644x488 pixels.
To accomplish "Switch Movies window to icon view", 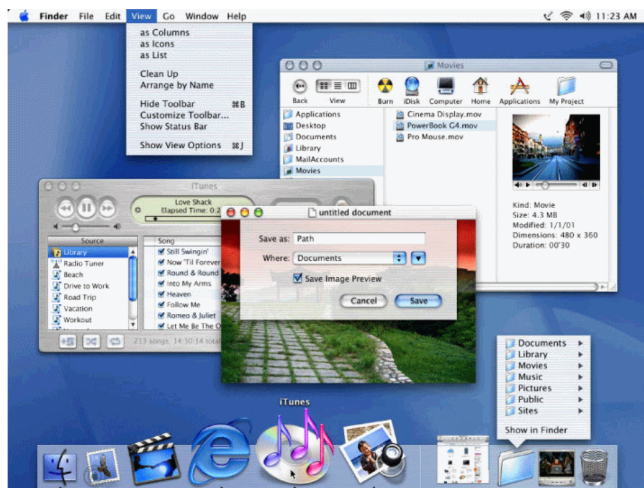I will pos(324,86).
